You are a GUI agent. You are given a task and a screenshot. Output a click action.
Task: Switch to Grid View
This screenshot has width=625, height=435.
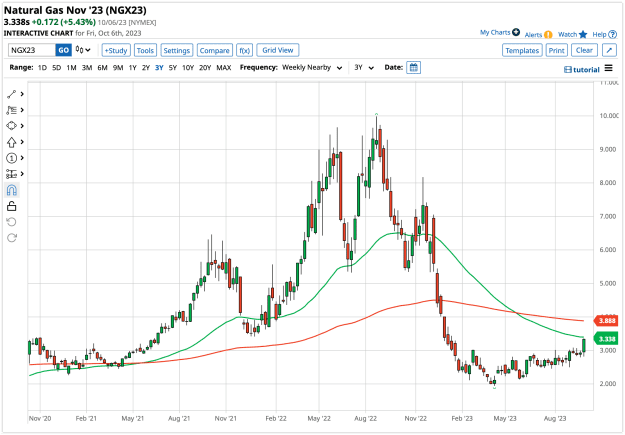[278, 50]
